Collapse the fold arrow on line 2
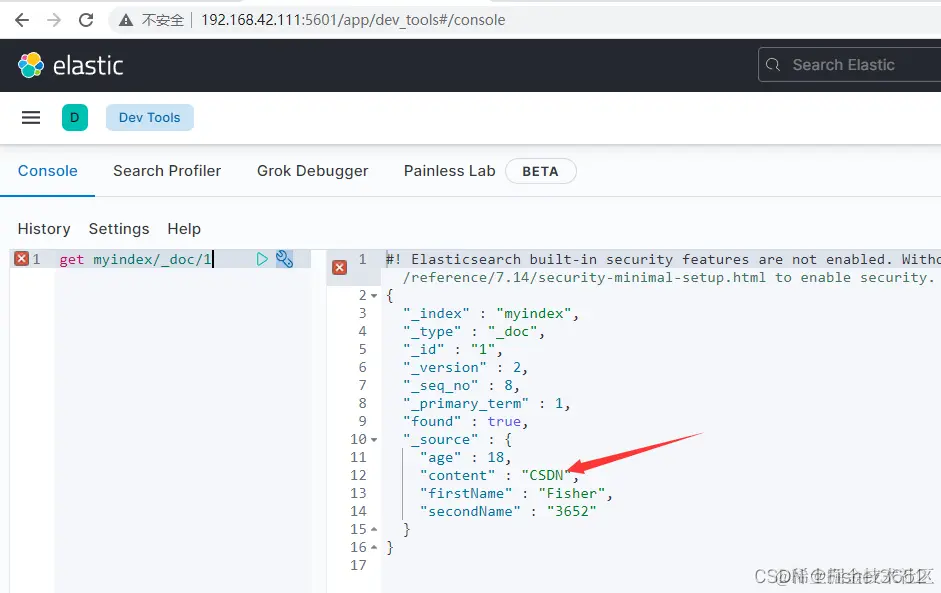Viewport: 941px width, 593px height. pyautogui.click(x=374, y=296)
